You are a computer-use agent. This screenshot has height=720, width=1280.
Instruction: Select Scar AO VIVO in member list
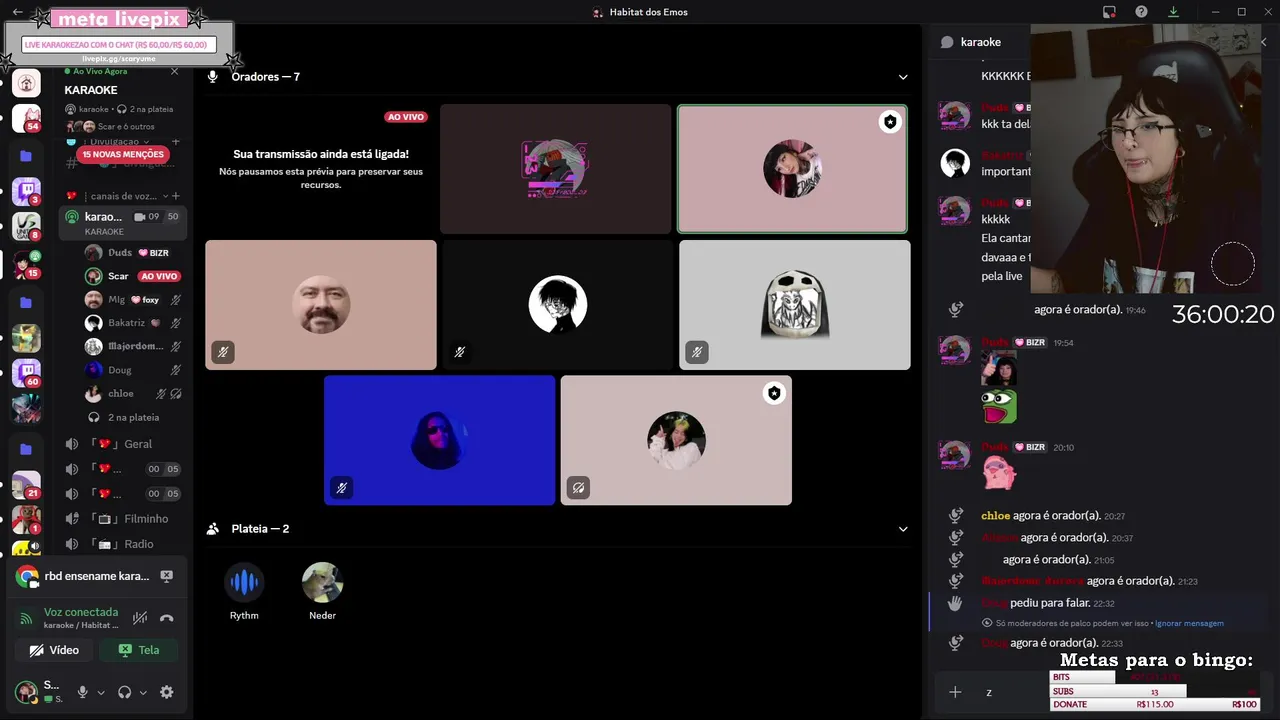click(133, 276)
